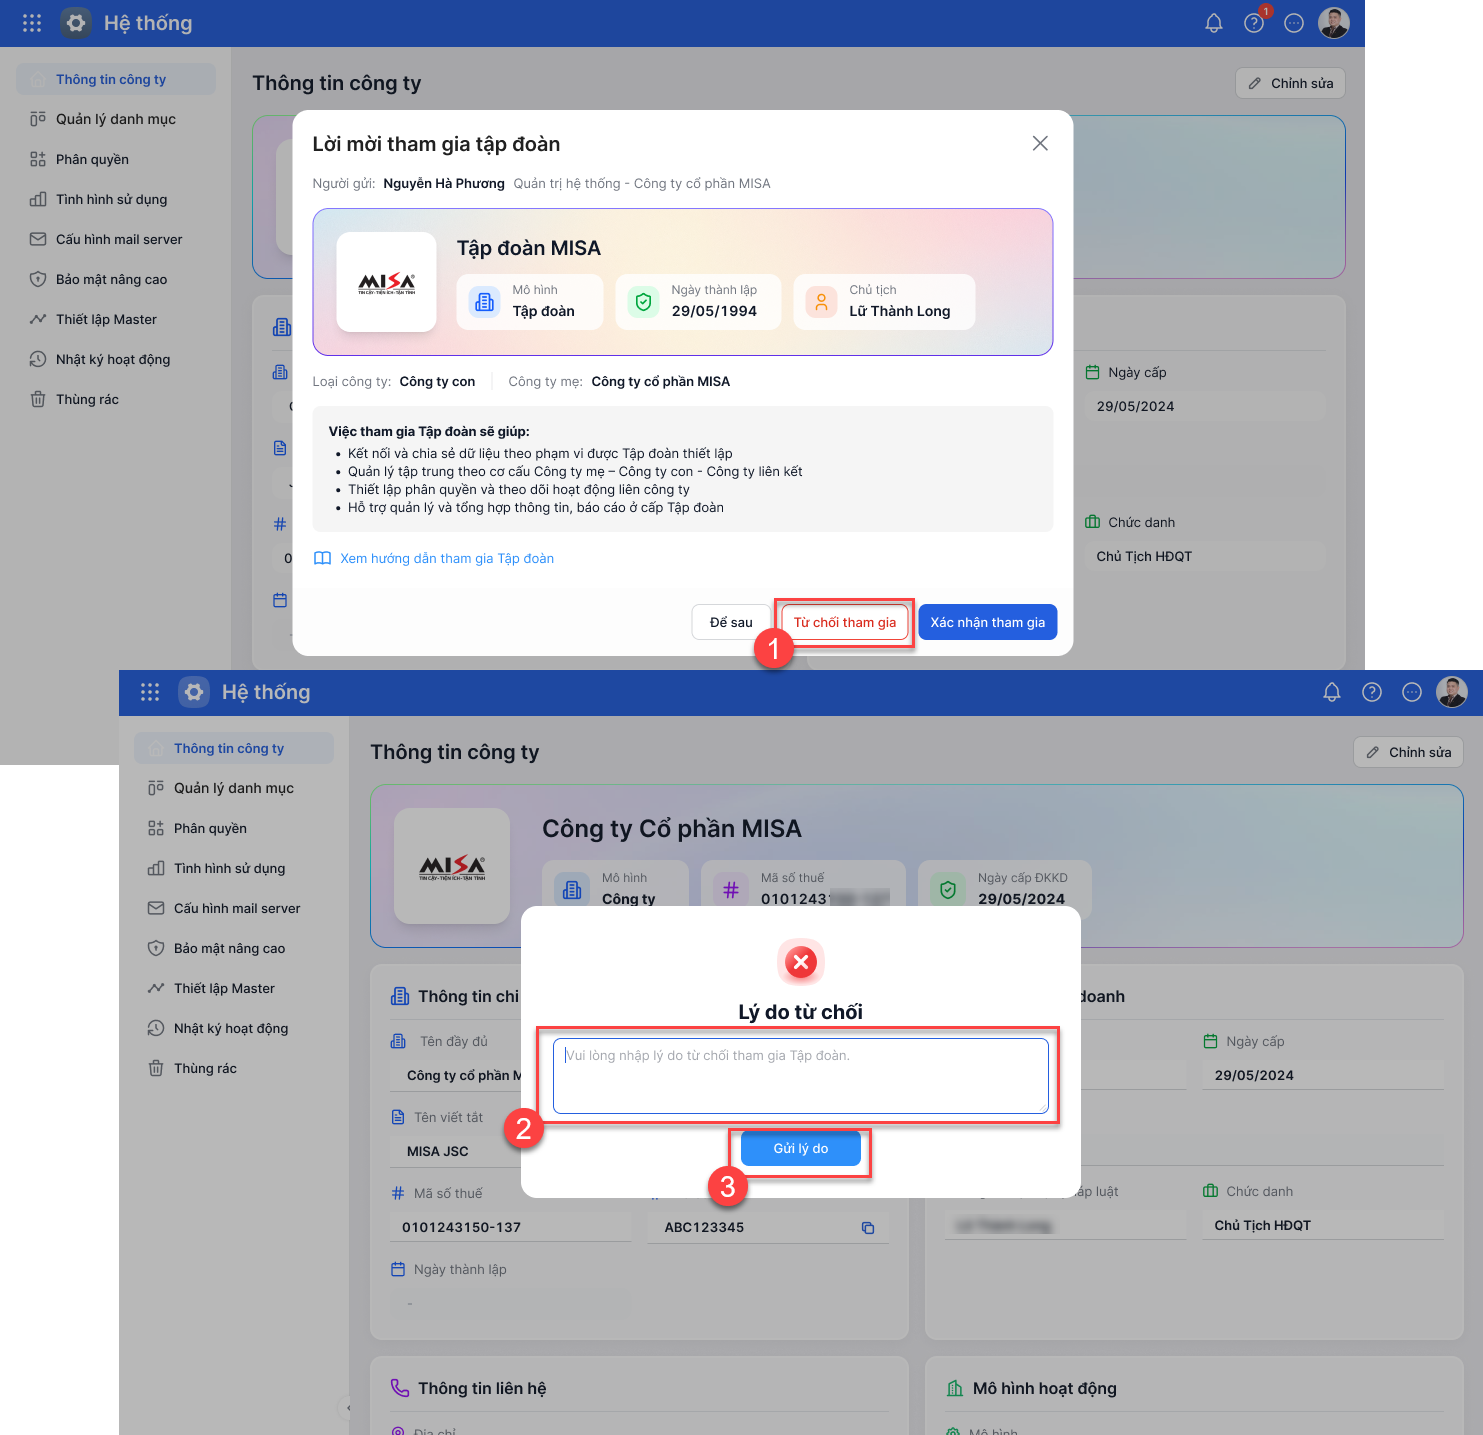Click chairman name Lữ Thành Long
Viewport: 1483px width, 1435px height.
pos(900,311)
